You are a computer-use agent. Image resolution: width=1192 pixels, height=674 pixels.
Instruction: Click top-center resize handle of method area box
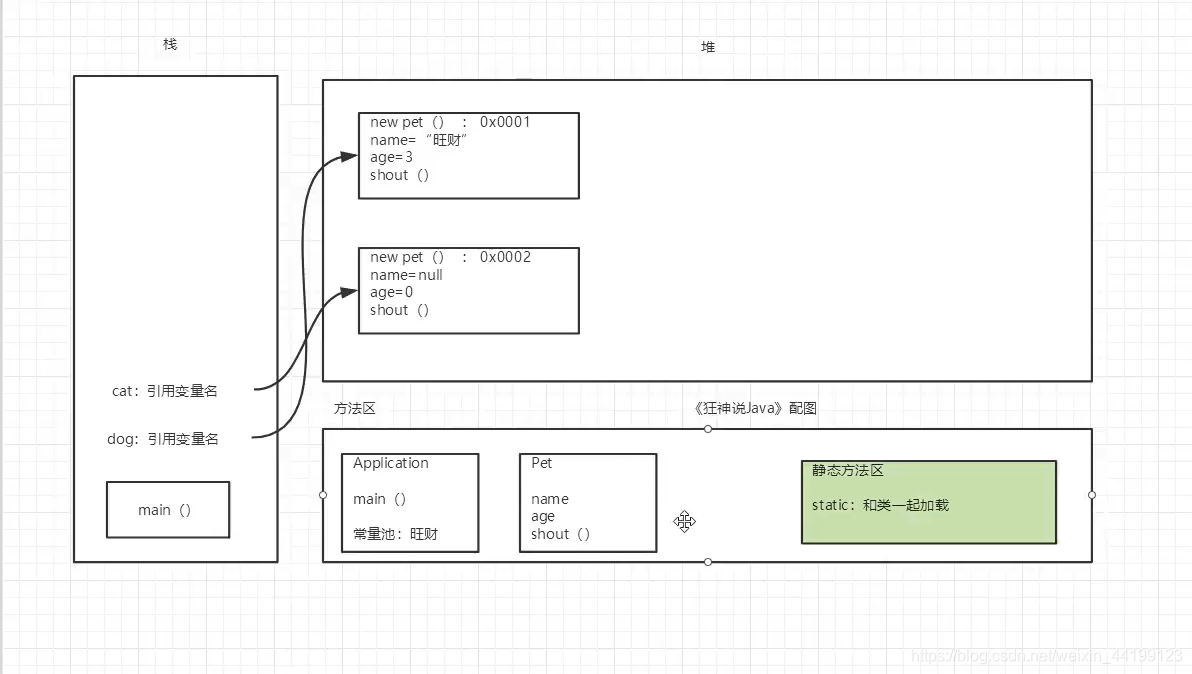(708, 429)
